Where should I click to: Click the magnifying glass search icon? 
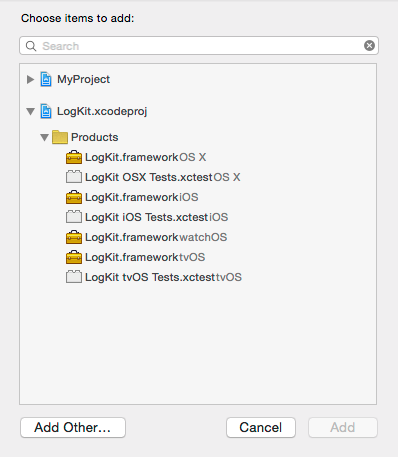point(31,46)
